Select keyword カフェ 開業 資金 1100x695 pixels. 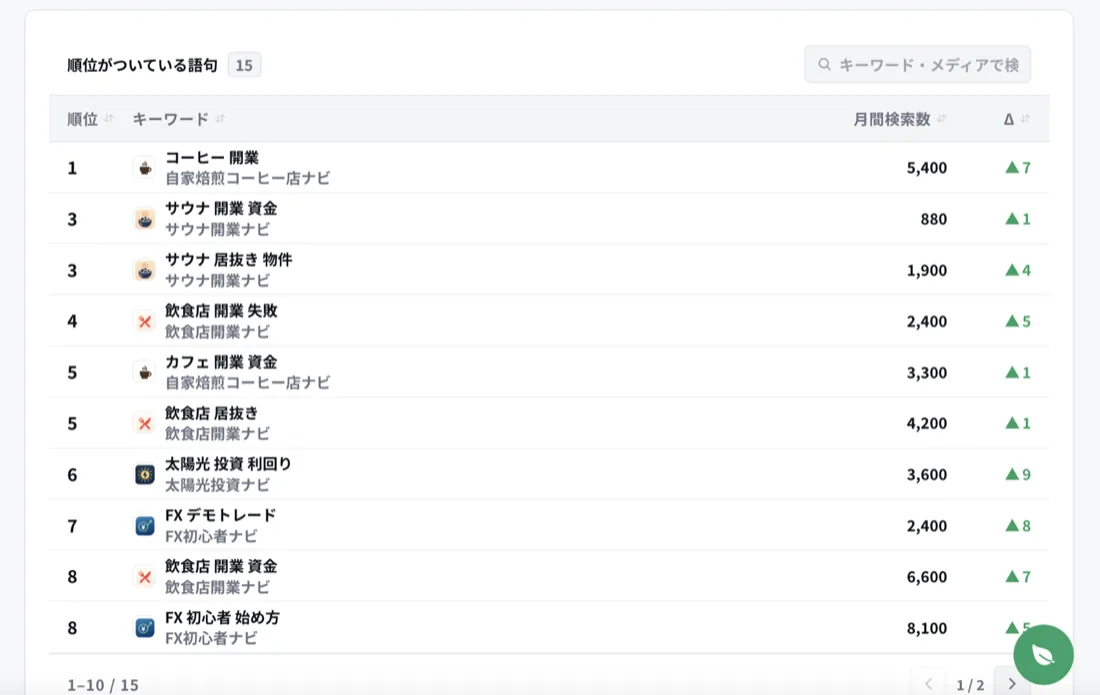point(221,363)
